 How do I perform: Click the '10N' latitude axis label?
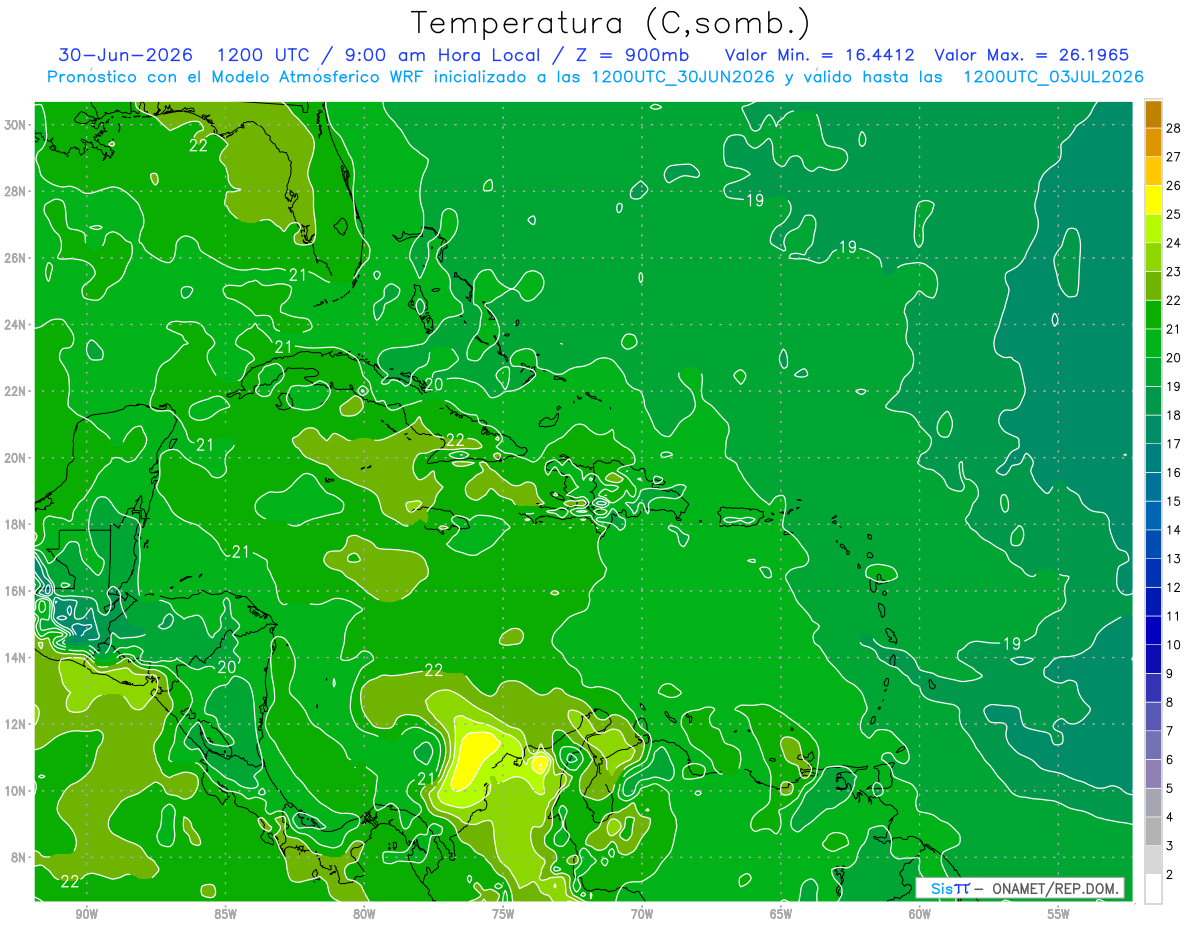tap(16, 791)
